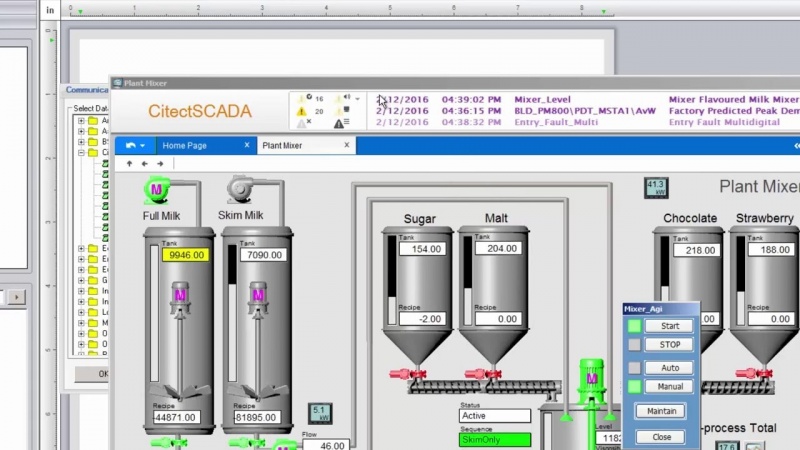Click the unacknowledged alarms icon showing 16
This screenshot has height=450, width=800.
304,98
